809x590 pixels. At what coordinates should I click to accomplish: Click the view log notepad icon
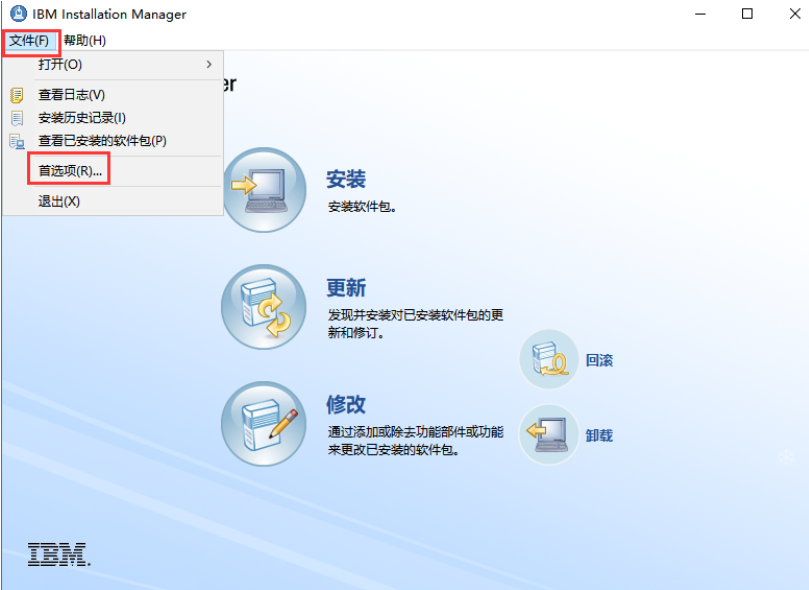(x=17, y=95)
